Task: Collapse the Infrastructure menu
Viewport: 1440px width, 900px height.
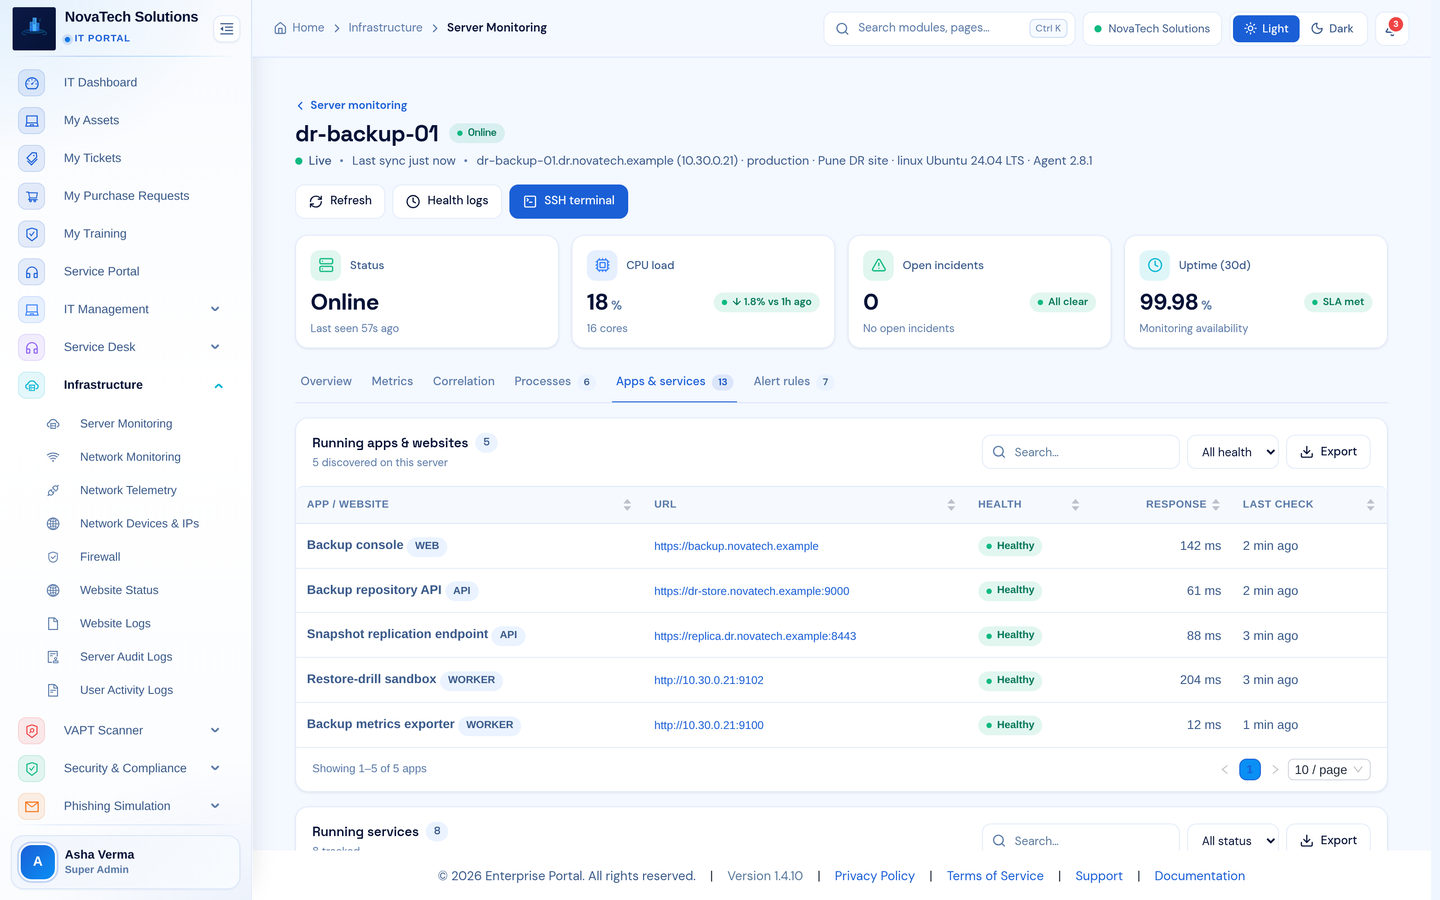Action: 218,386
